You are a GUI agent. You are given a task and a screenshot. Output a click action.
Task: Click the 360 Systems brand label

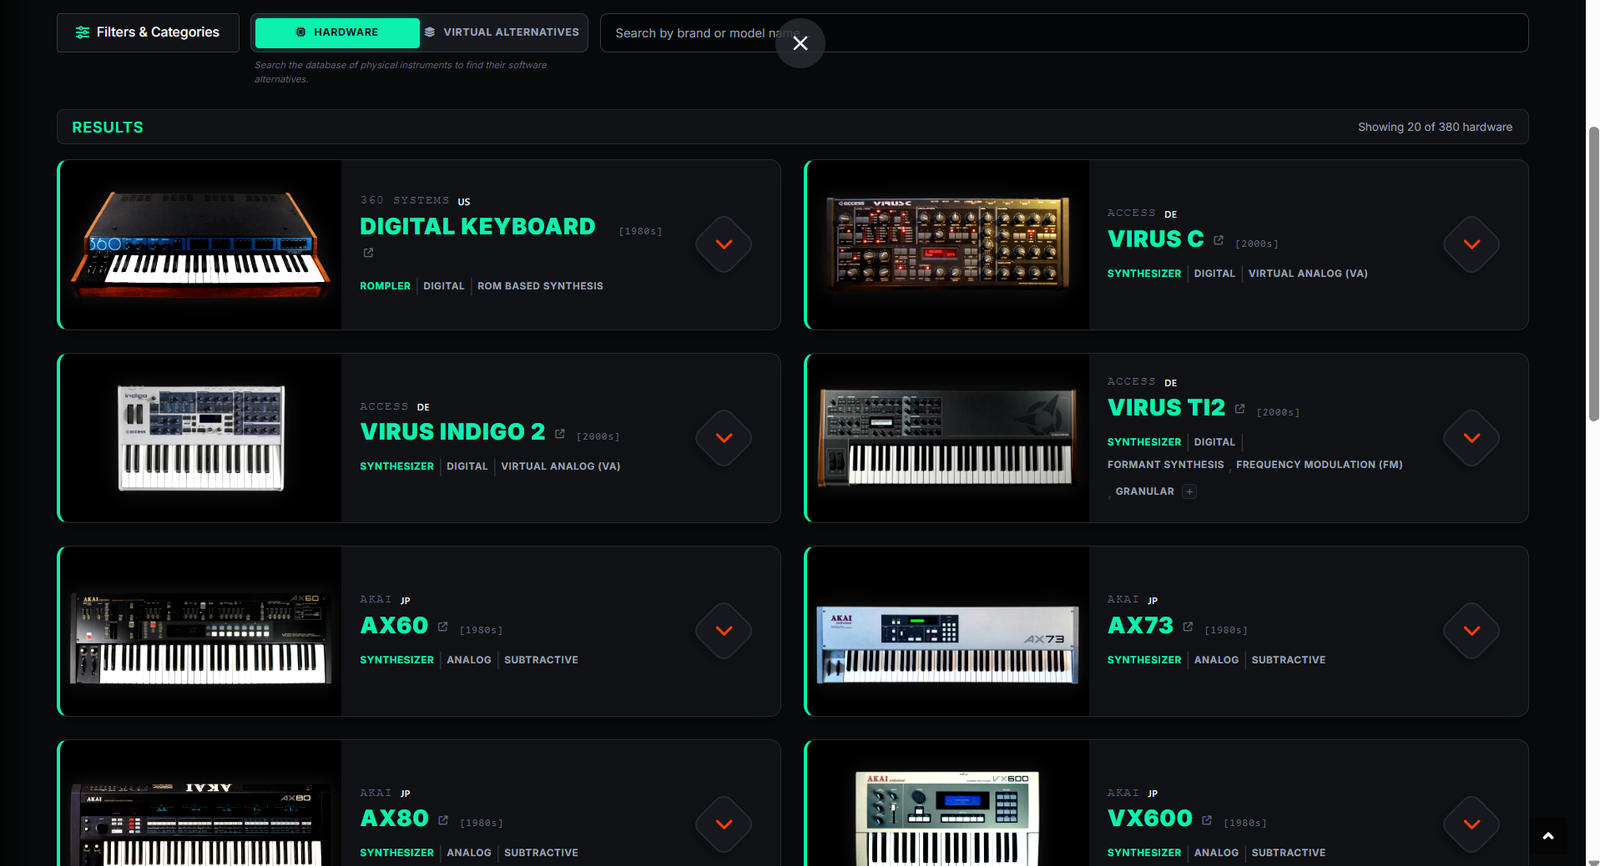point(404,201)
